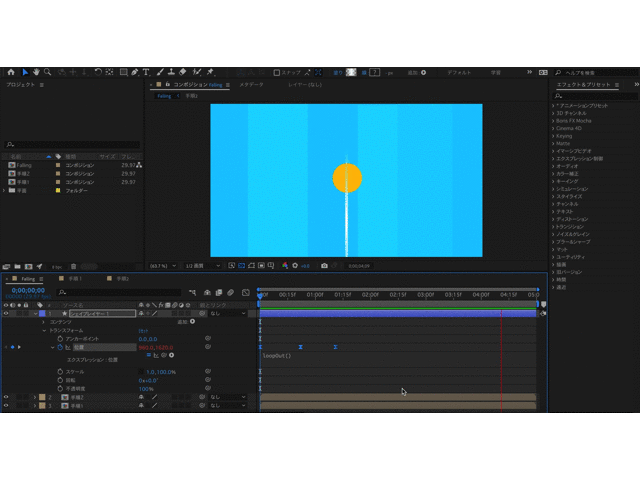Click the position value 960.0,1620.0

[x=155, y=347]
